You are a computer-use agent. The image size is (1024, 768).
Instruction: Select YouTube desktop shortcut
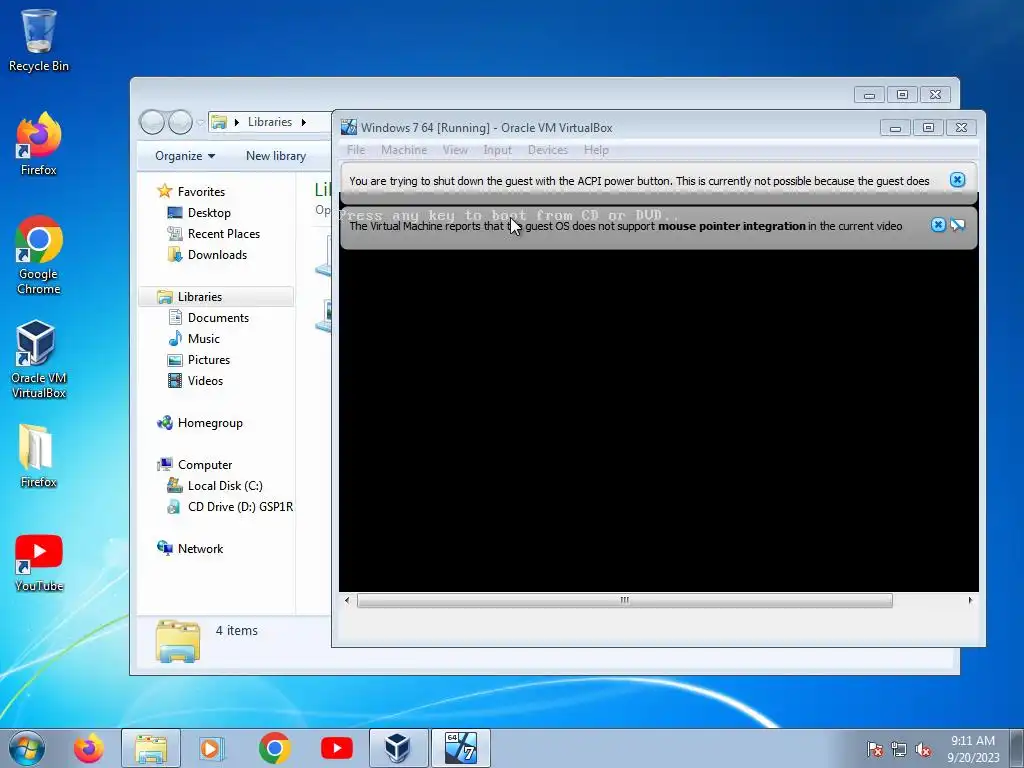pyautogui.click(x=39, y=563)
